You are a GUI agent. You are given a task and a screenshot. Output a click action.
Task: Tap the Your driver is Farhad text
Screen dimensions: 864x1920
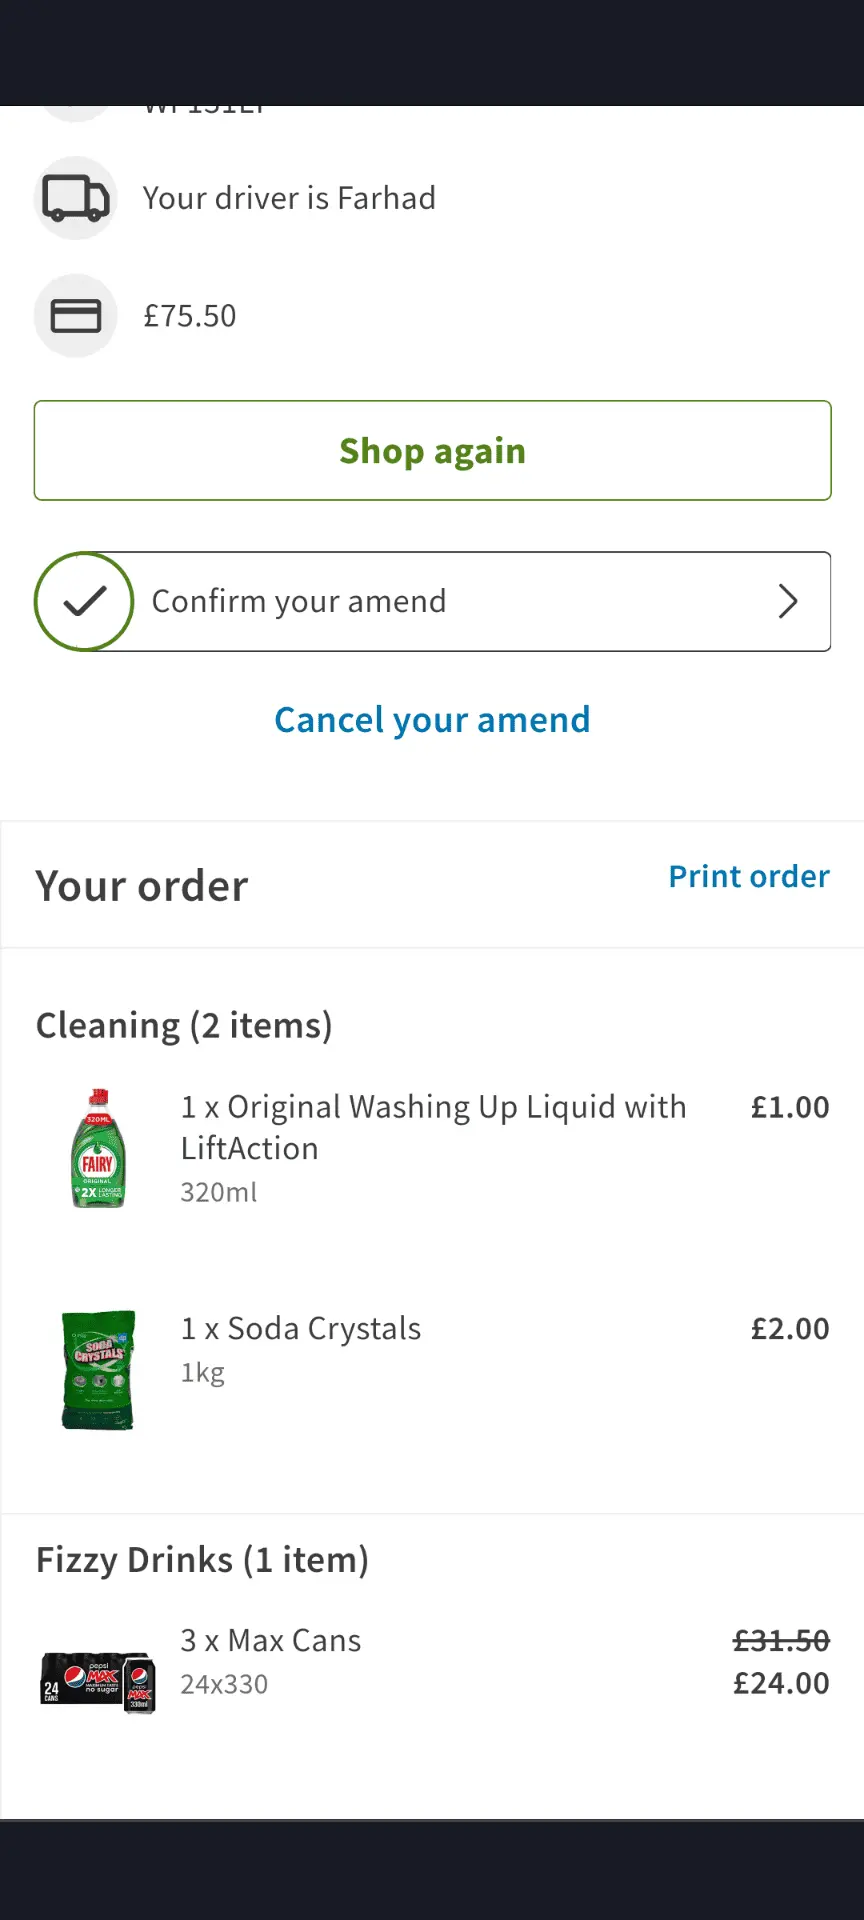coord(289,198)
